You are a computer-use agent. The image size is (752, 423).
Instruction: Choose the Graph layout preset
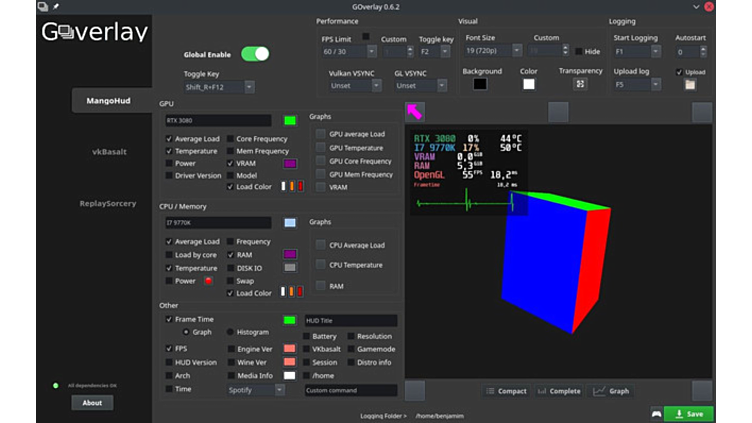tap(612, 391)
